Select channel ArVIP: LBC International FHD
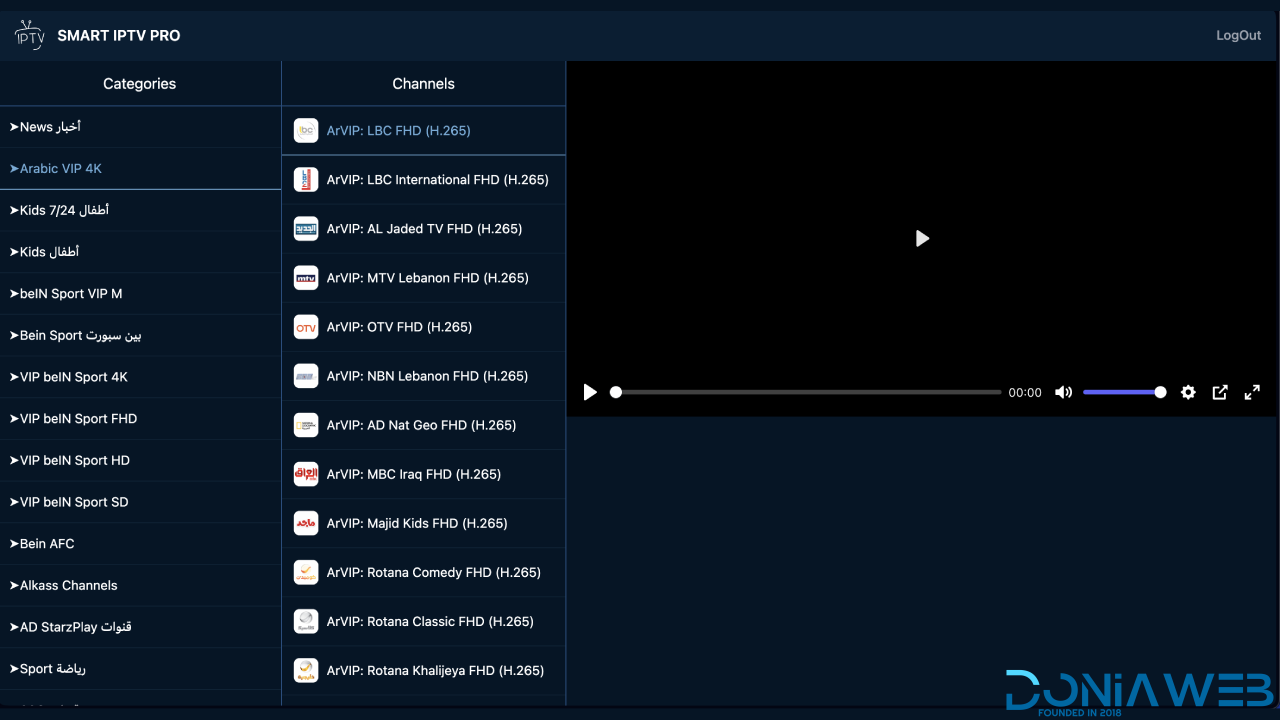This screenshot has height=720, width=1280. 423,180
